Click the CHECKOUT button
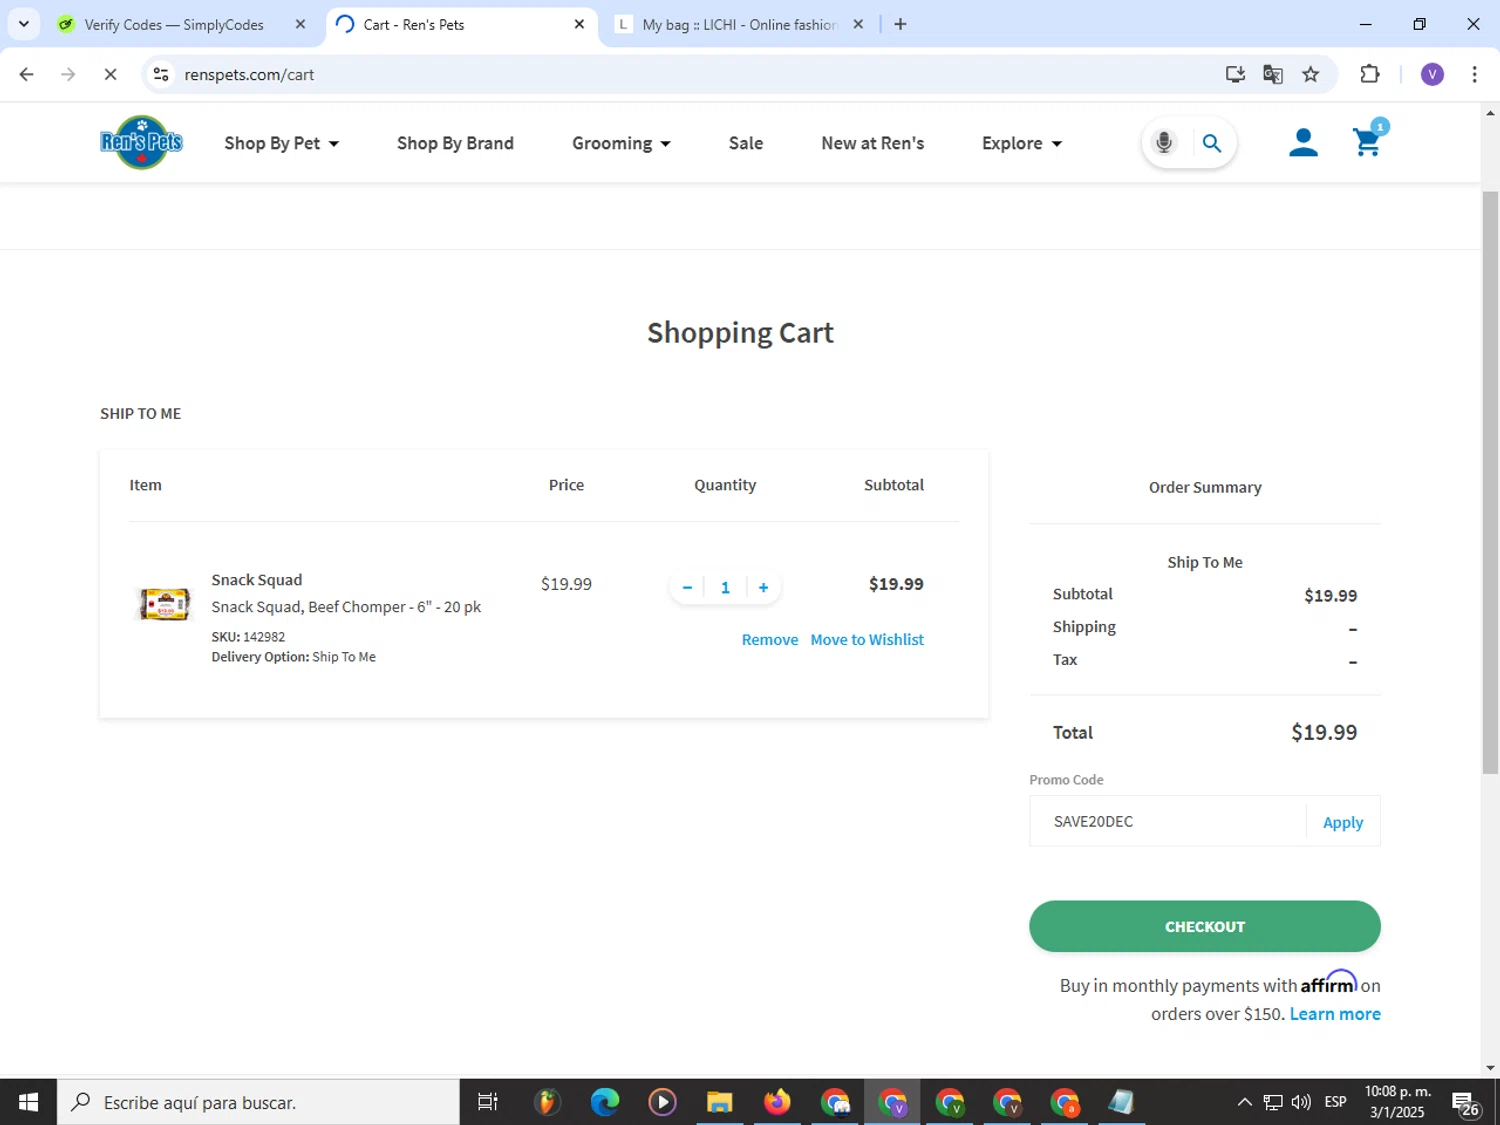Image resolution: width=1500 pixels, height=1125 pixels. (x=1204, y=926)
